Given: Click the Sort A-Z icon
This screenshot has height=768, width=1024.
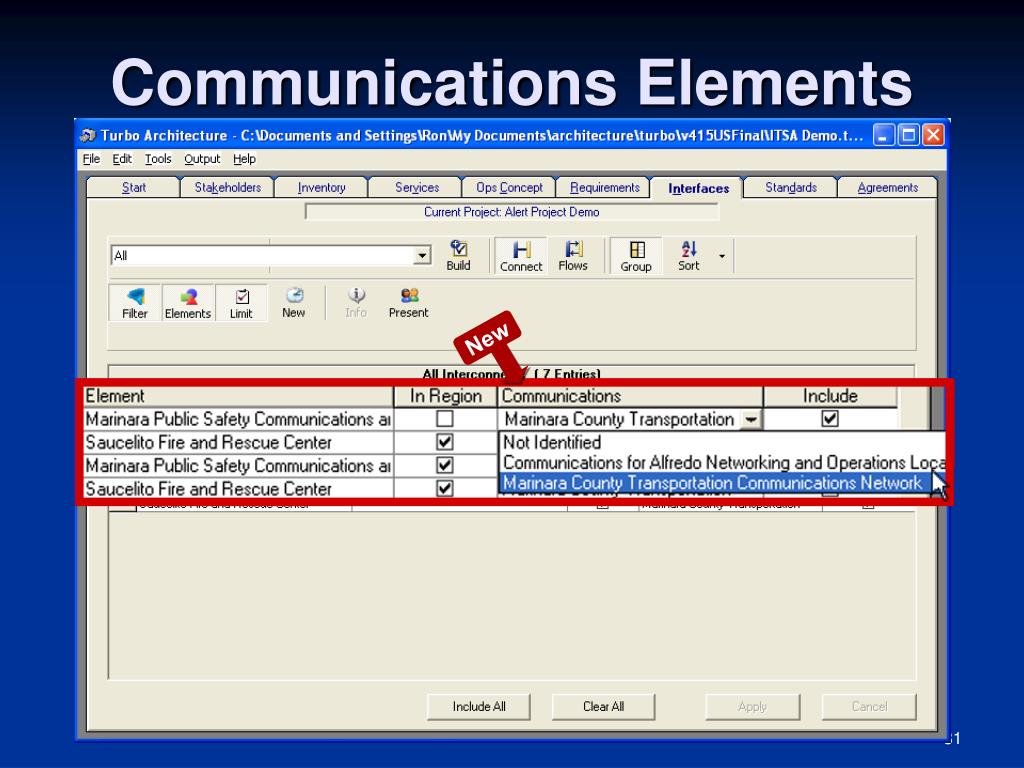Looking at the screenshot, I should [688, 256].
